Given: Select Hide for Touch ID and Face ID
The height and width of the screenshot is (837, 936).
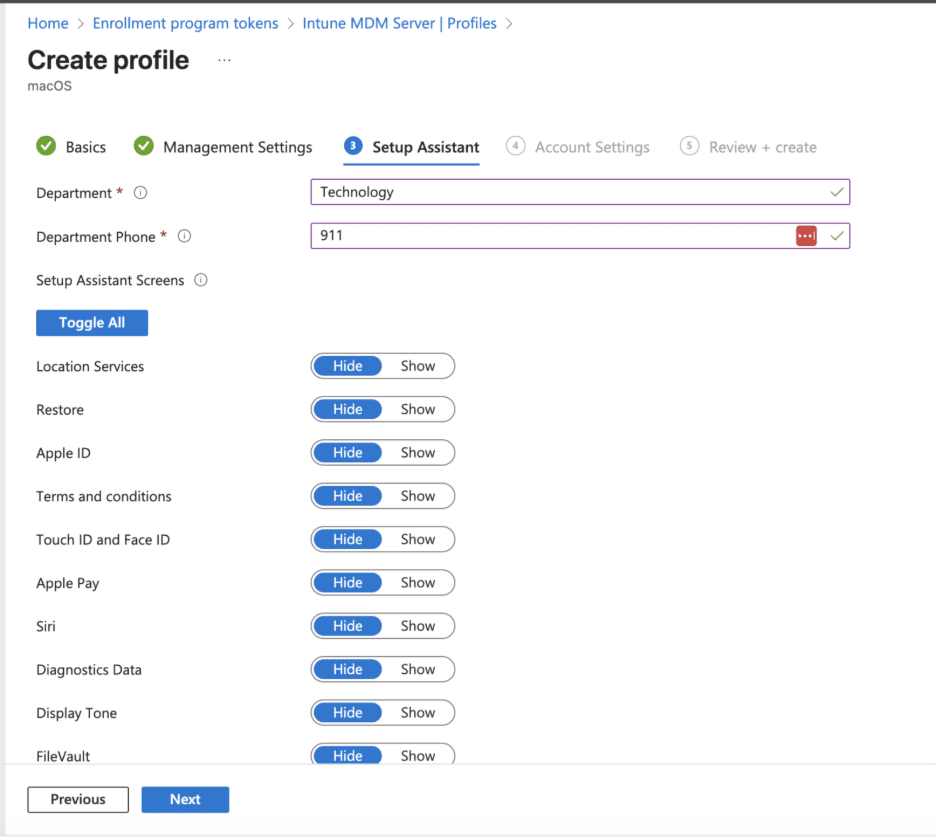Looking at the screenshot, I should point(348,540).
